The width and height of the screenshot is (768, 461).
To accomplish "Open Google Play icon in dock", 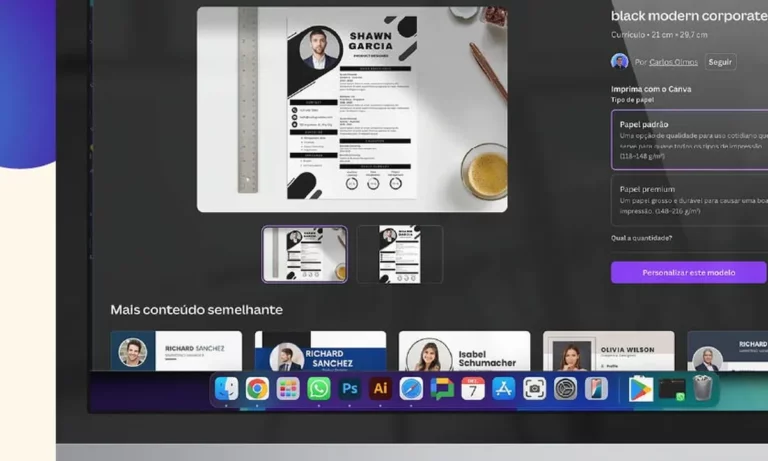I will 641,389.
